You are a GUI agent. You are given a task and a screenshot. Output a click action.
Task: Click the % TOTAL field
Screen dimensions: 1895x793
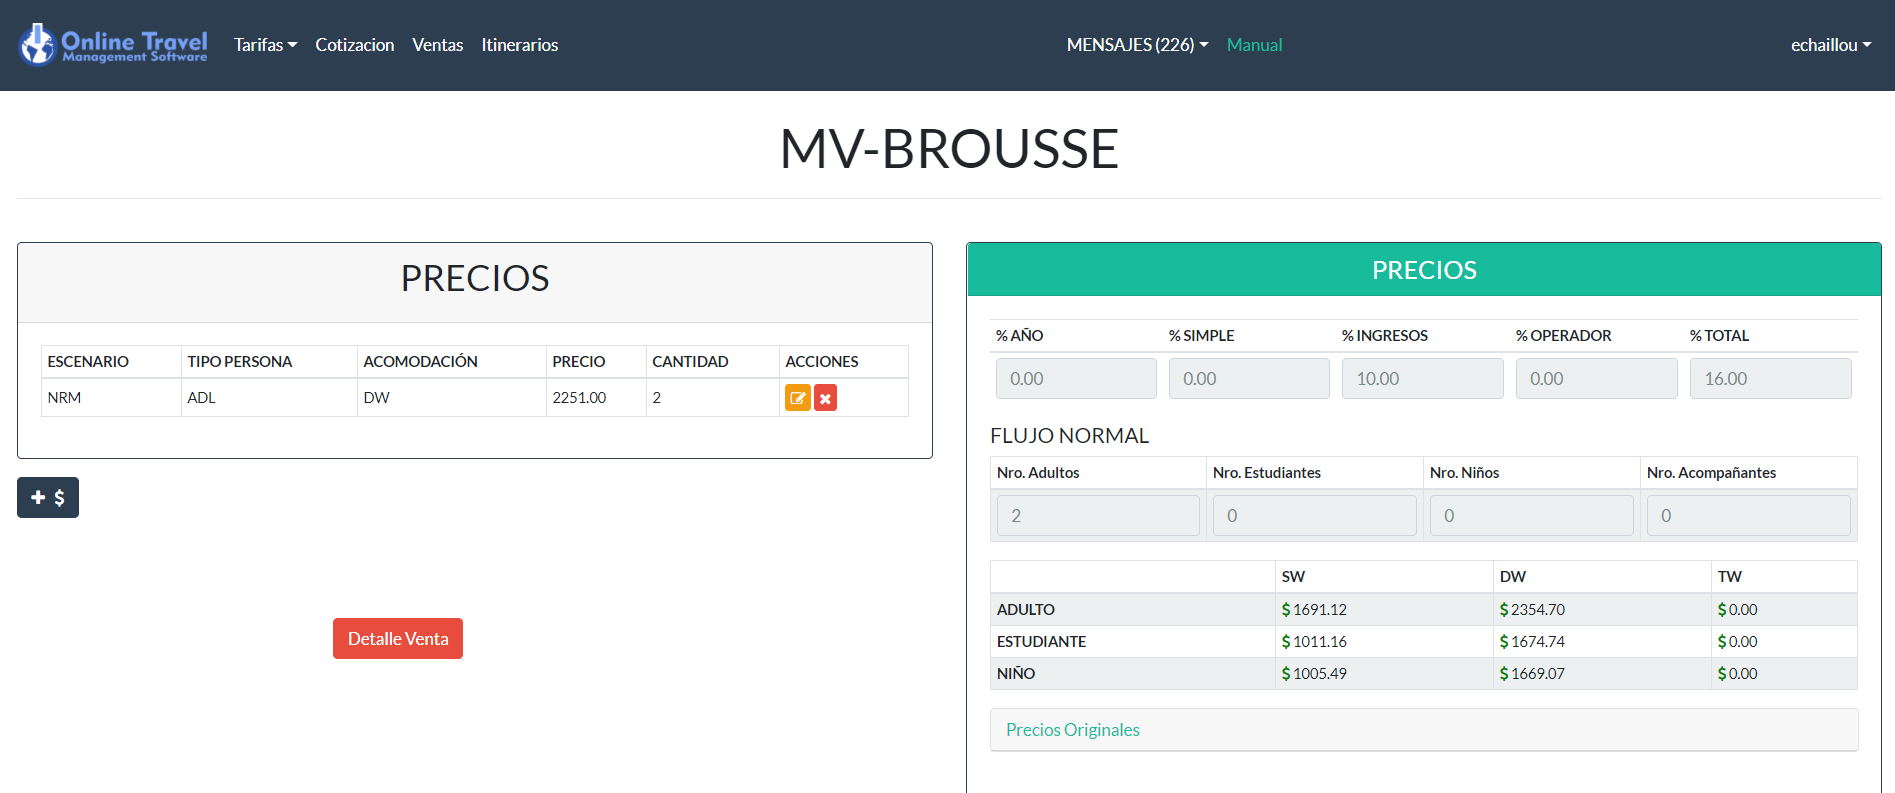1770,379
